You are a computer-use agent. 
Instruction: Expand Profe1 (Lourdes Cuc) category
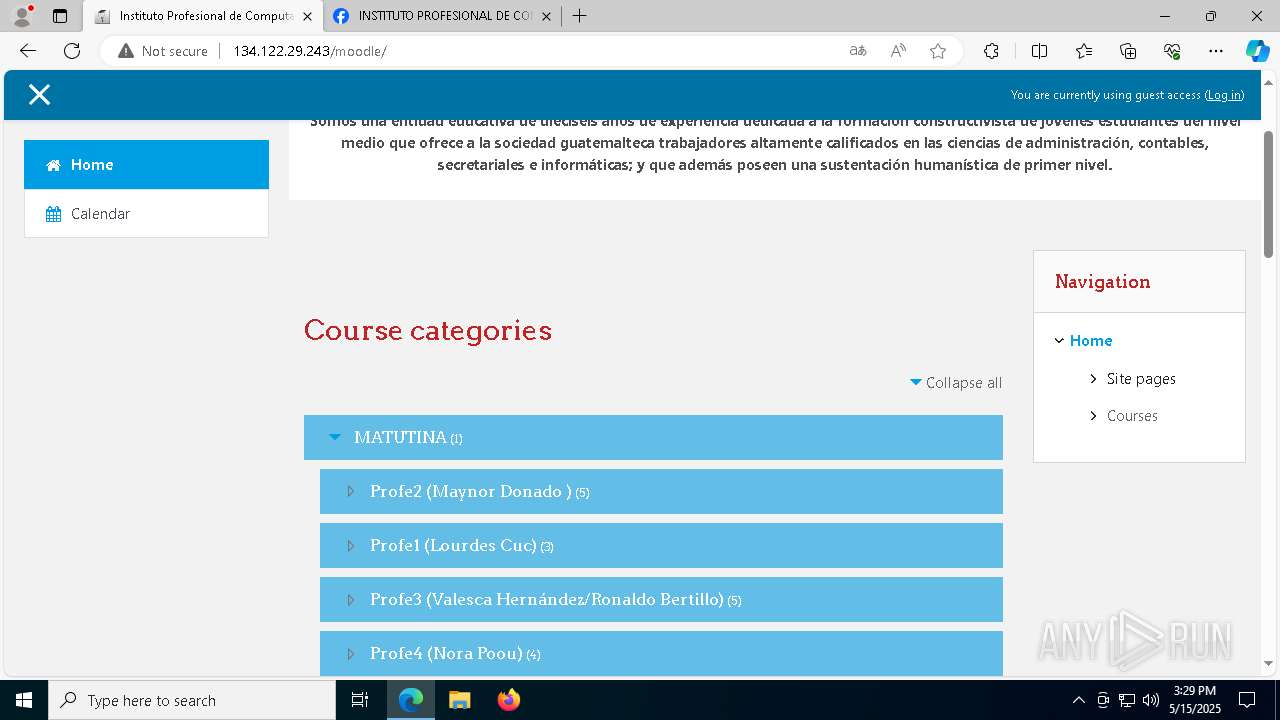pyautogui.click(x=350, y=545)
